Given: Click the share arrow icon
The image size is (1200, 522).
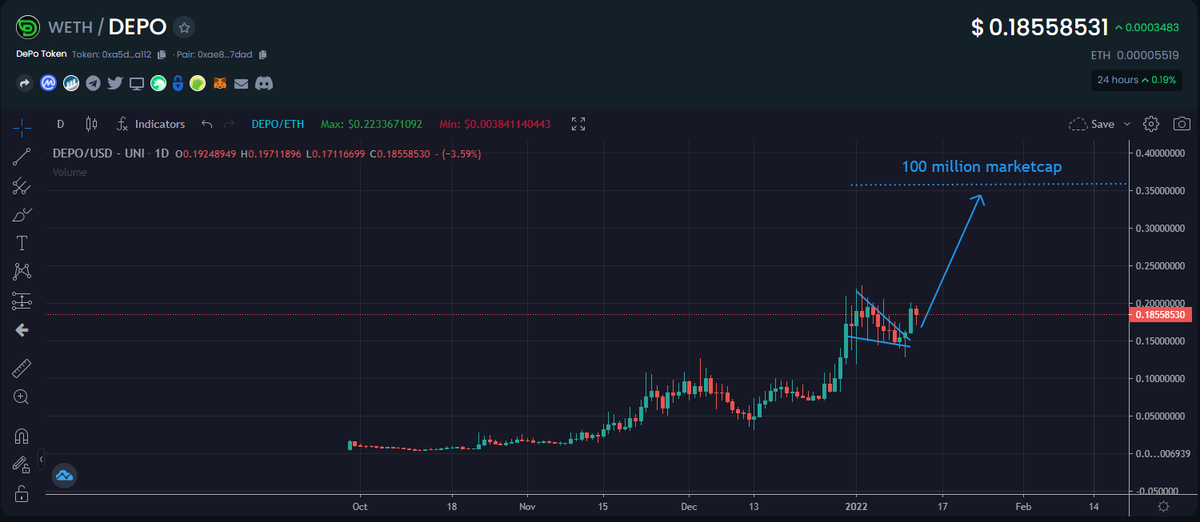Looking at the screenshot, I should click(x=25, y=84).
